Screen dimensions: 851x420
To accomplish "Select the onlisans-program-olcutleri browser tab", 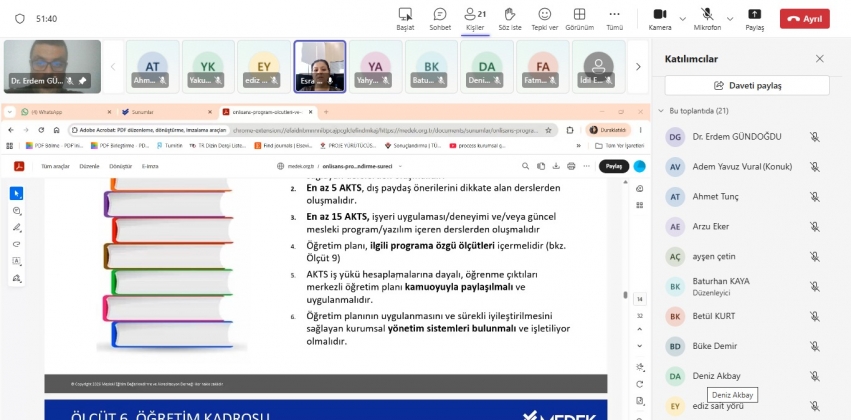I will pyautogui.click(x=267, y=112).
